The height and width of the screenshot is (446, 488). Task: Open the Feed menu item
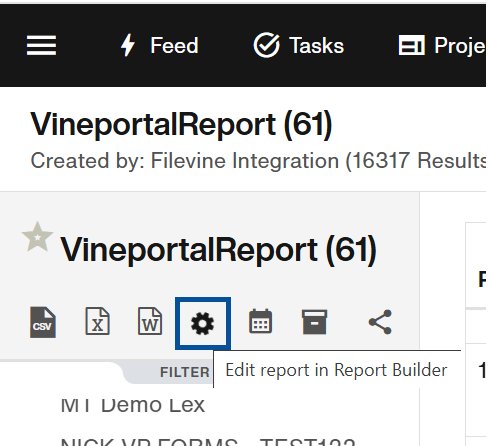(x=174, y=45)
